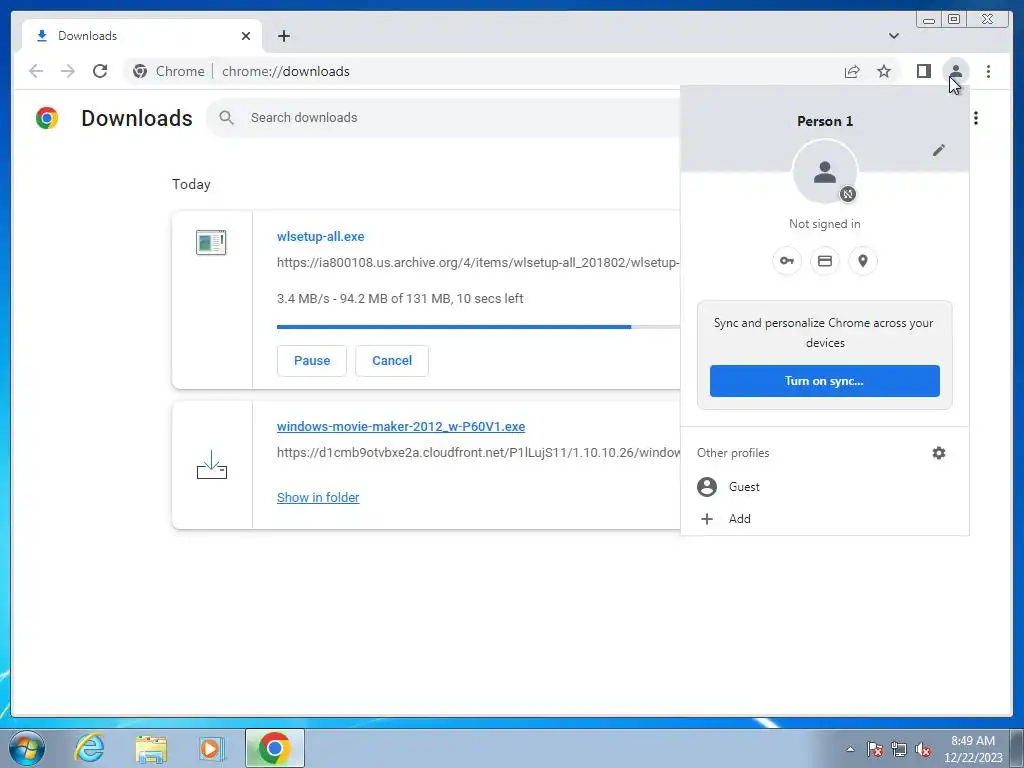Open payment methods card icon

(x=825, y=261)
